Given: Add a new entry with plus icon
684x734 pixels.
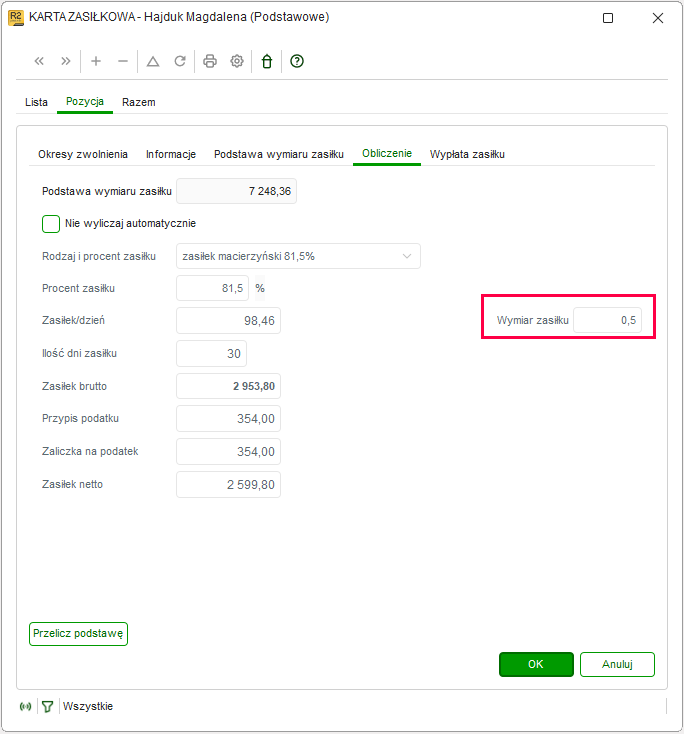Looking at the screenshot, I should [96, 61].
